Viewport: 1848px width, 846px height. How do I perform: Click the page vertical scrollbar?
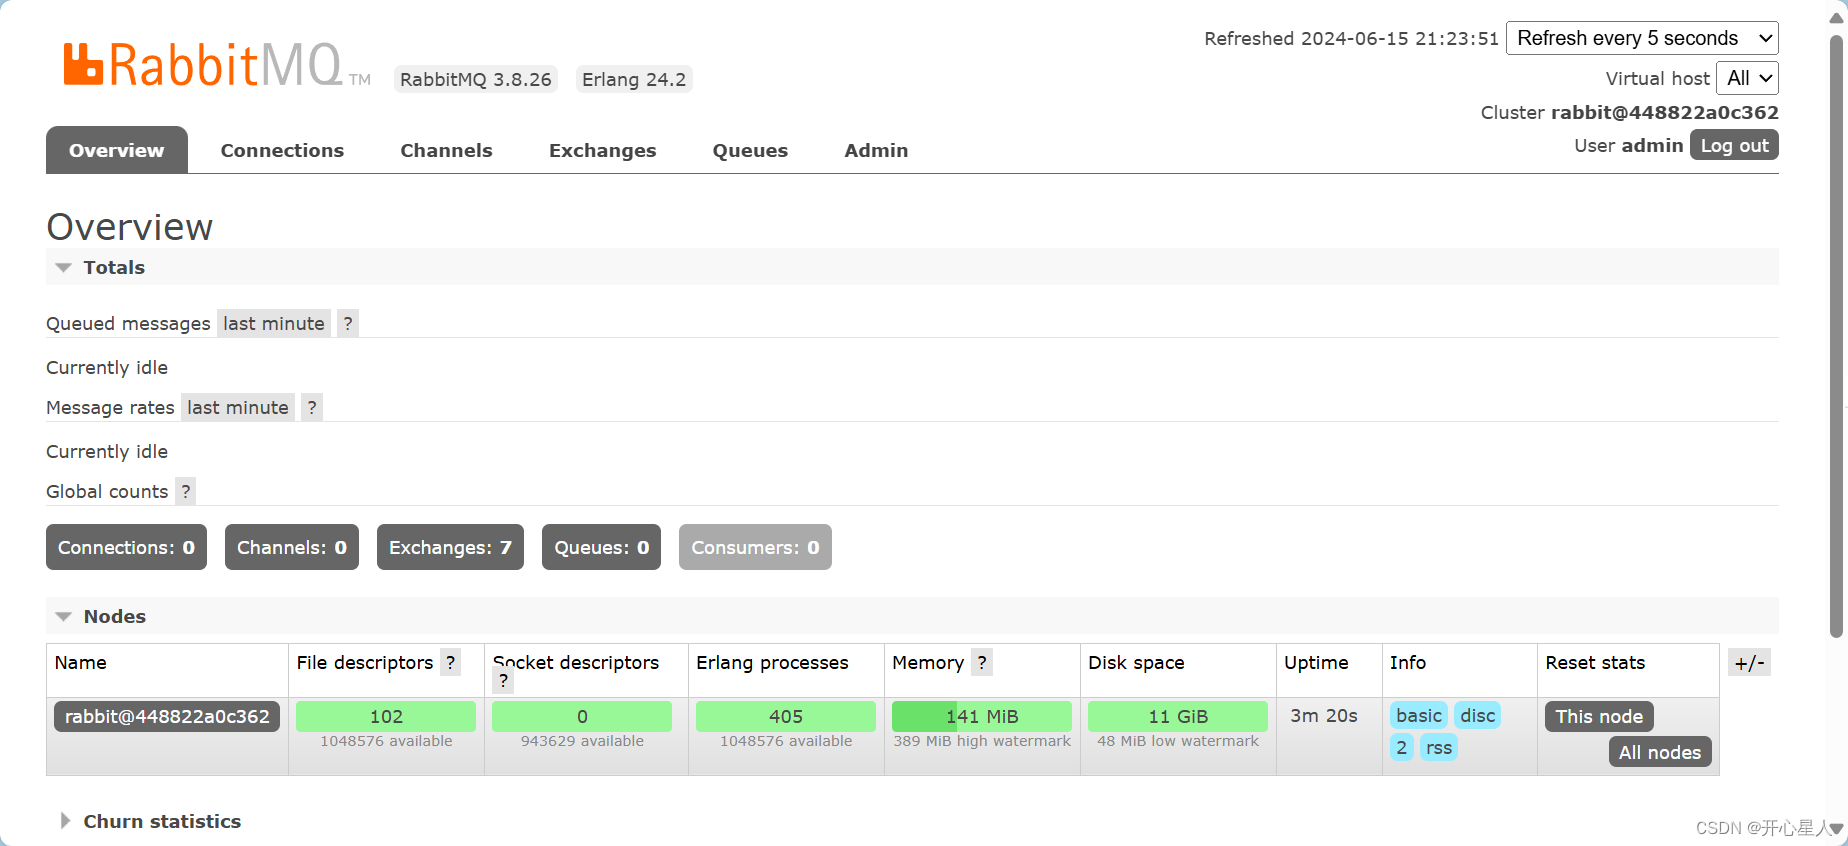pyautogui.click(x=1836, y=335)
